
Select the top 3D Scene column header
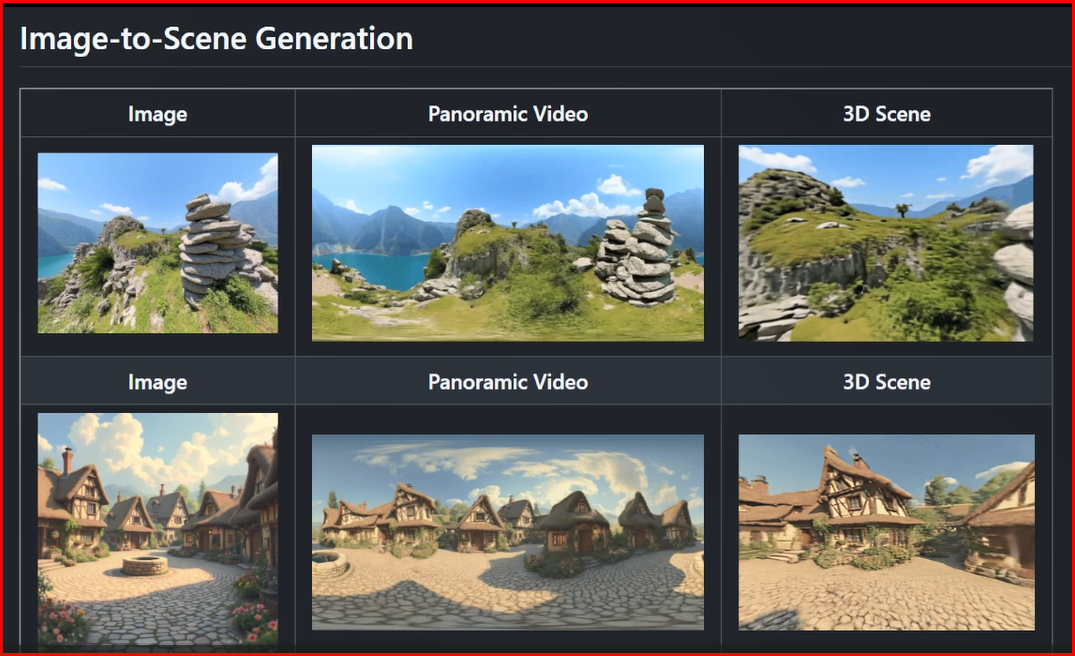pyautogui.click(x=886, y=114)
